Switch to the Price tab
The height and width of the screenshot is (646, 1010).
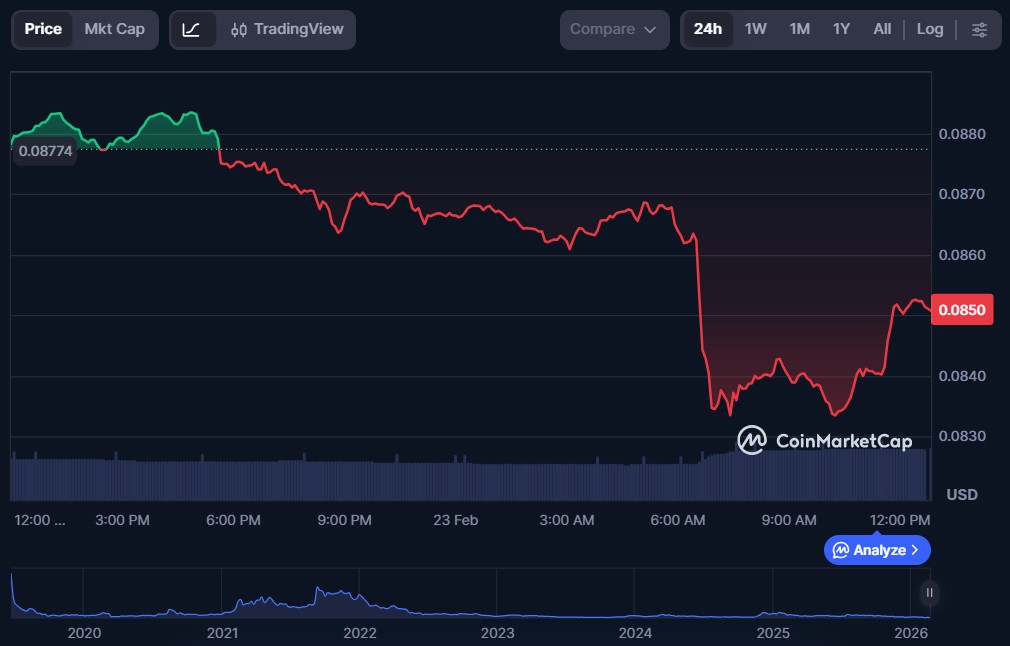point(43,29)
